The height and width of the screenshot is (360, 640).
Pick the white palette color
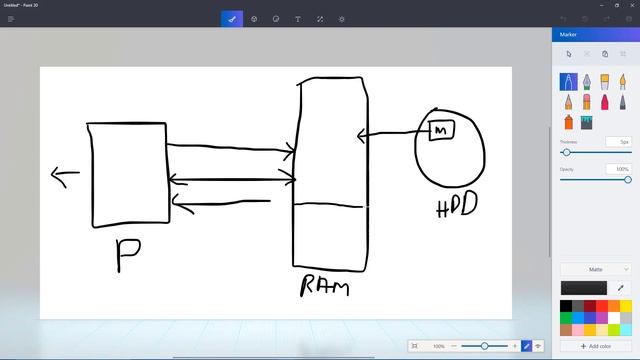click(x=614, y=318)
